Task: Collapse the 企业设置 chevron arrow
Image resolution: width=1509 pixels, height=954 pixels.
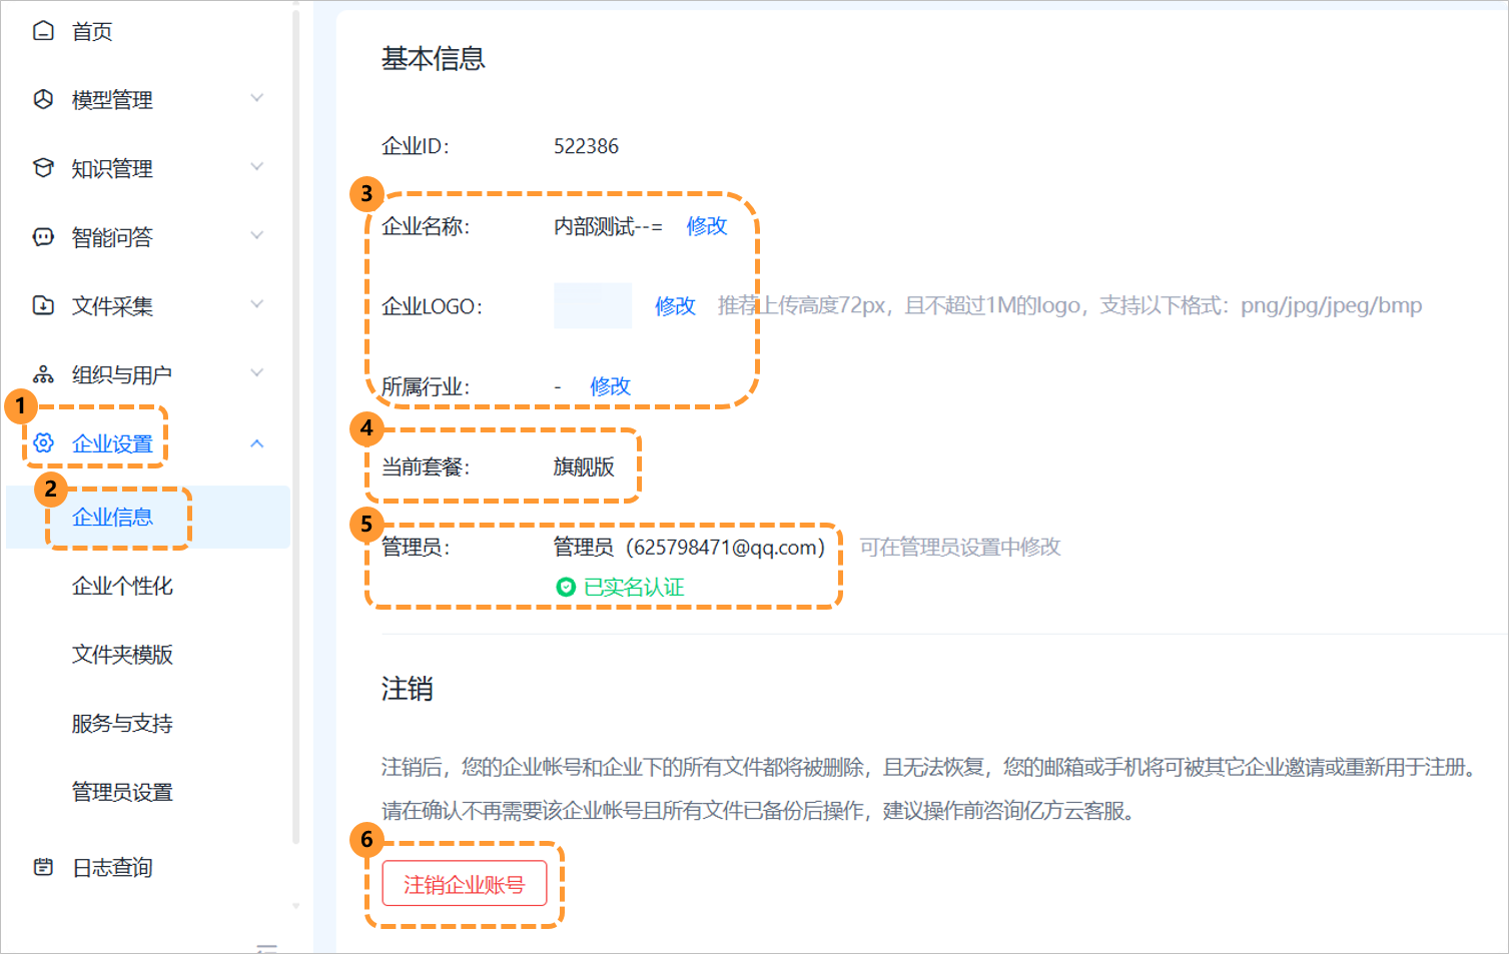Action: (257, 443)
